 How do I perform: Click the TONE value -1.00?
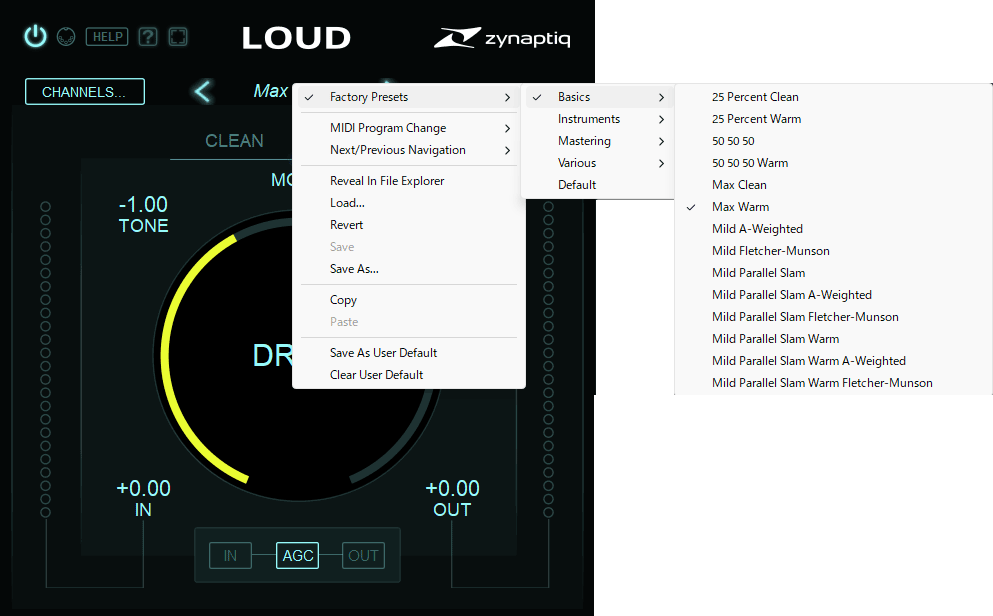coord(143,204)
